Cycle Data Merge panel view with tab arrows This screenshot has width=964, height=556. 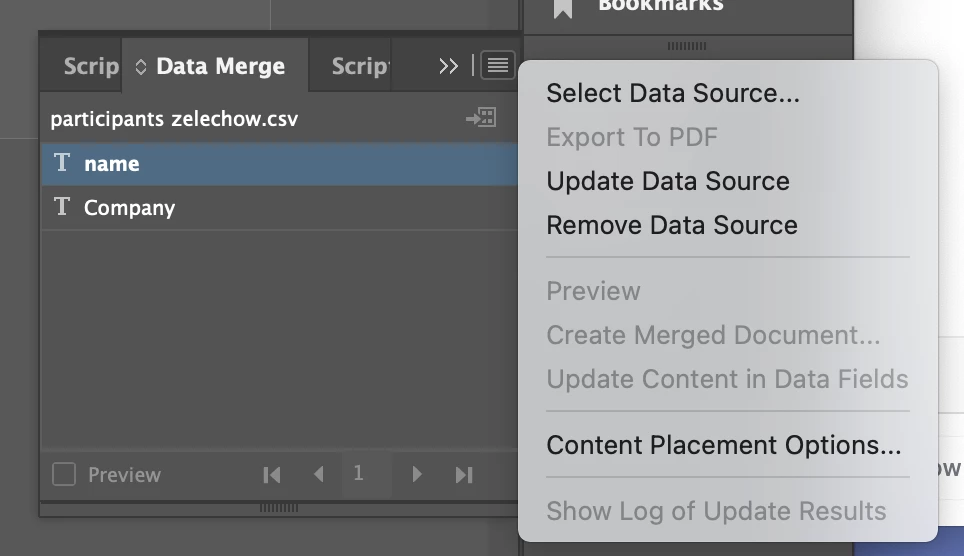coord(141,66)
